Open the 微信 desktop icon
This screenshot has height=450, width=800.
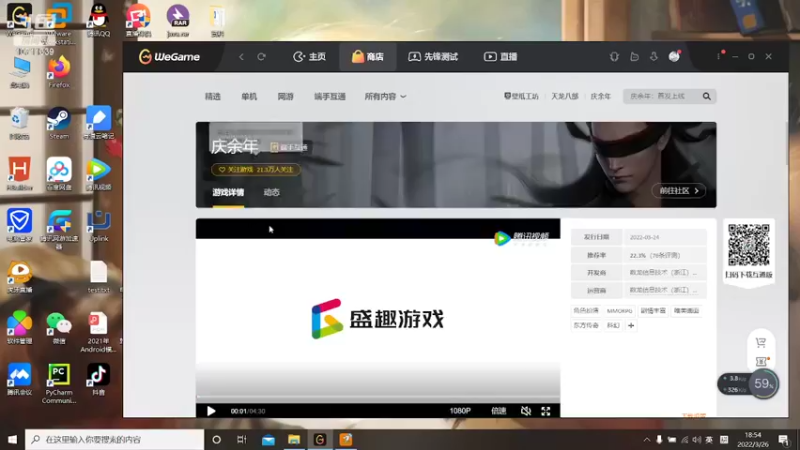pyautogui.click(x=59, y=328)
